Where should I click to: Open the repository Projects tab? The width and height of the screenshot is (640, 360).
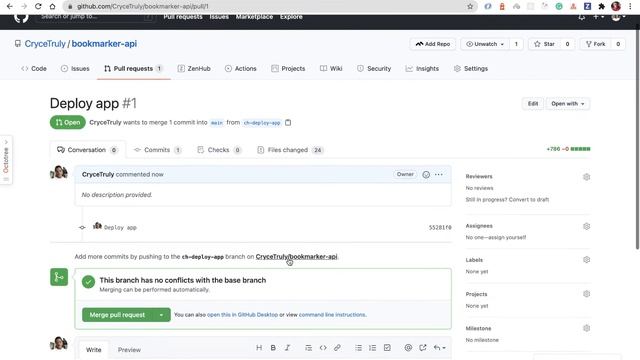(x=288, y=69)
